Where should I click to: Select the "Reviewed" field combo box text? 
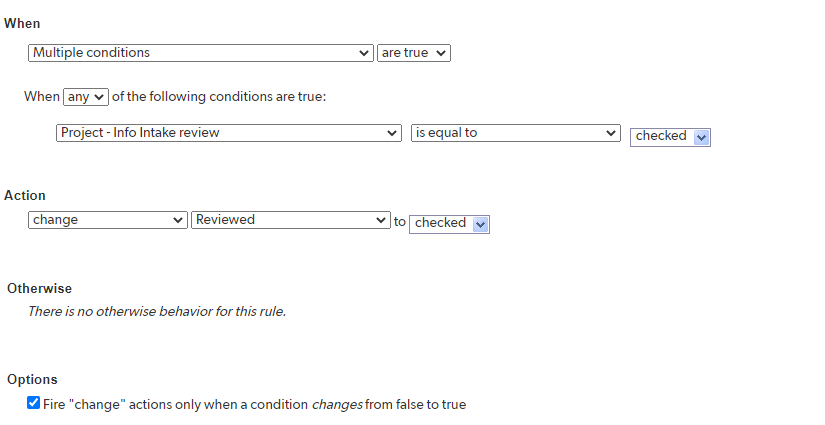click(x=225, y=219)
